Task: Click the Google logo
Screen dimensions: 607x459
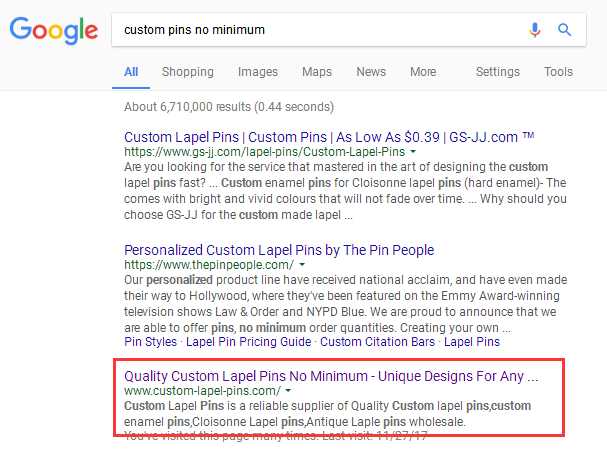Action: (54, 30)
